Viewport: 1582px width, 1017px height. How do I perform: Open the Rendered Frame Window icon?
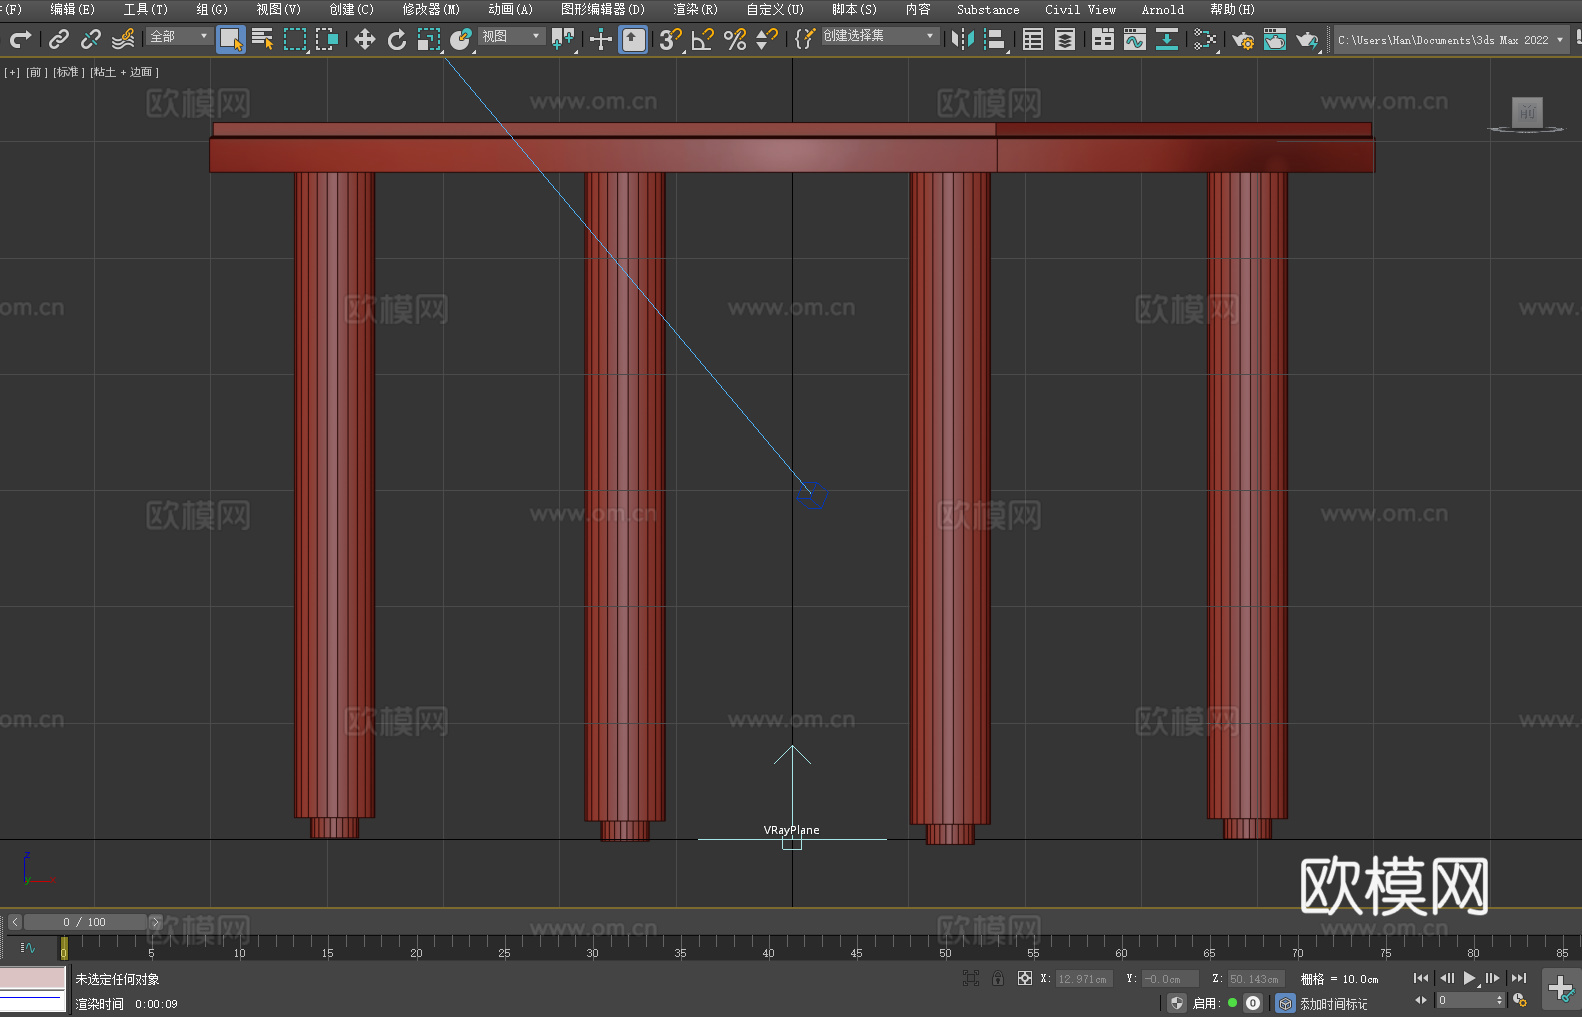pyautogui.click(x=1275, y=39)
